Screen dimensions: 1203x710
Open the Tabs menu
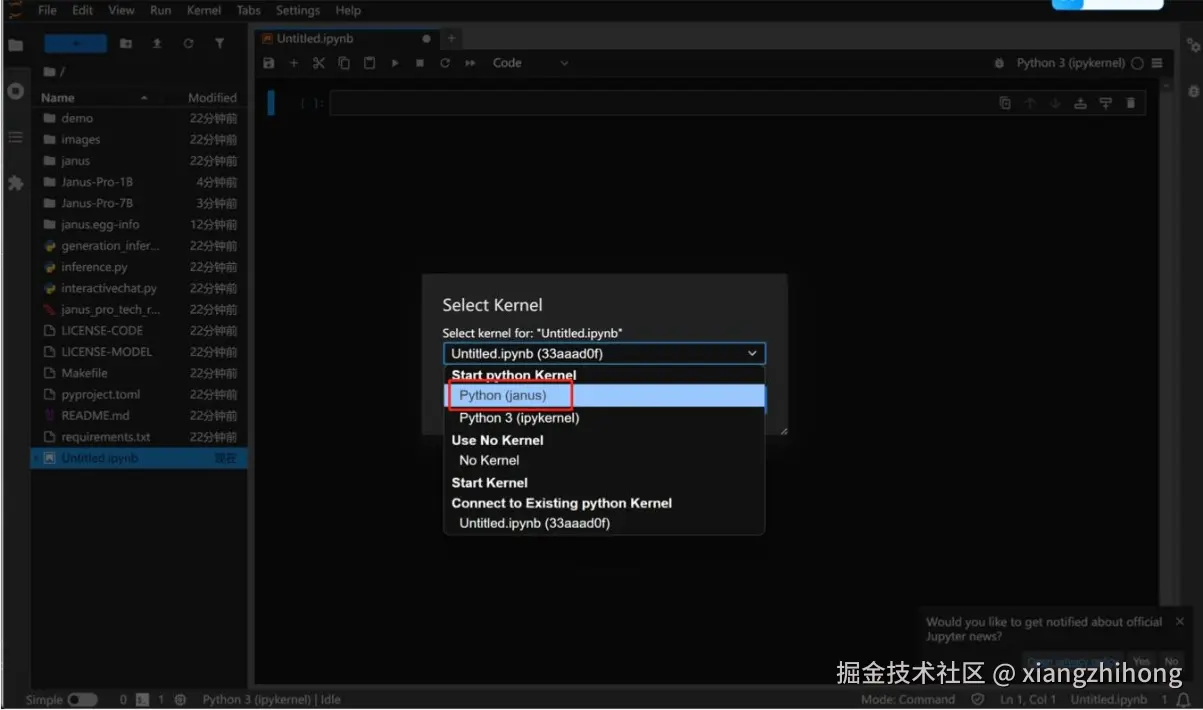[248, 10]
